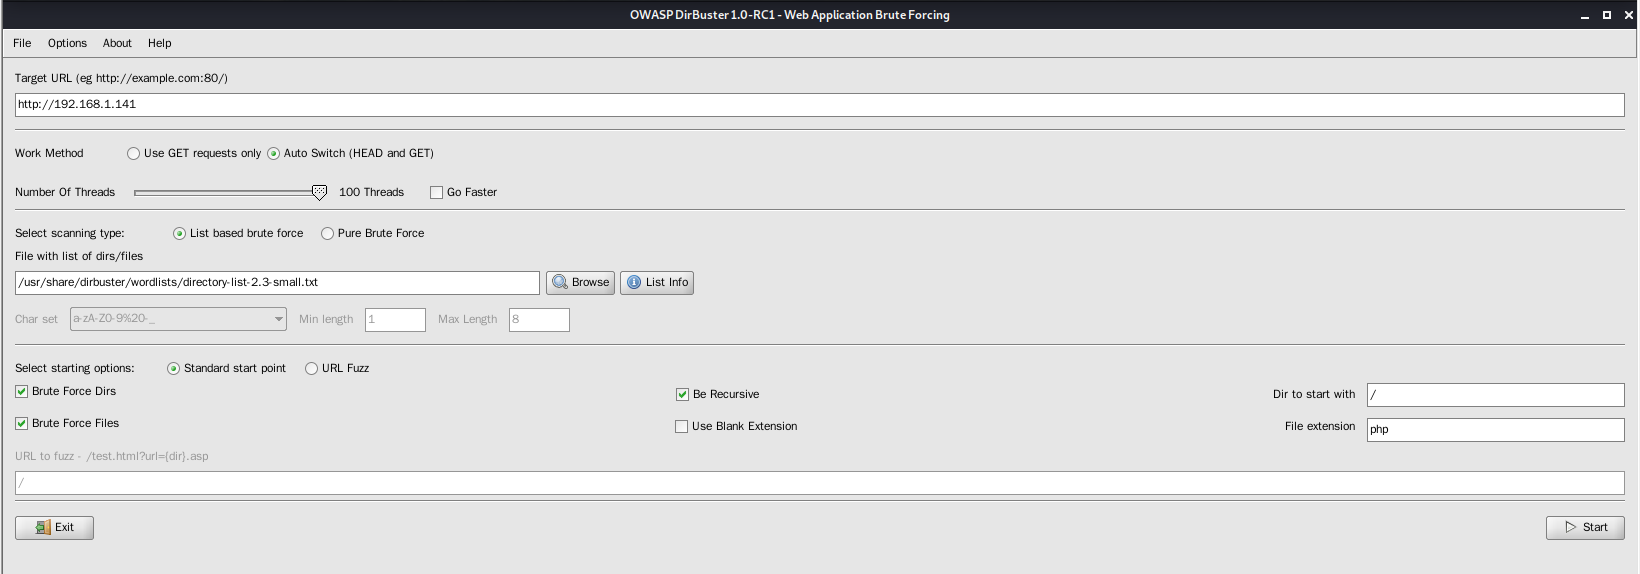1640x574 pixels.
Task: Click the Exit door icon
Action: [x=43, y=527]
